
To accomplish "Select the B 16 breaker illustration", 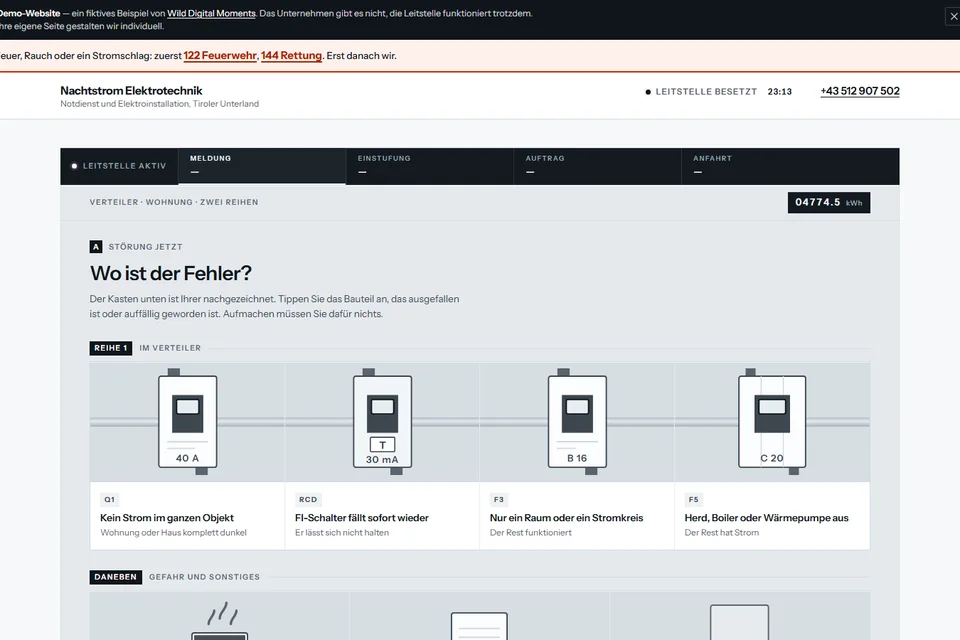I will pyautogui.click(x=577, y=421).
